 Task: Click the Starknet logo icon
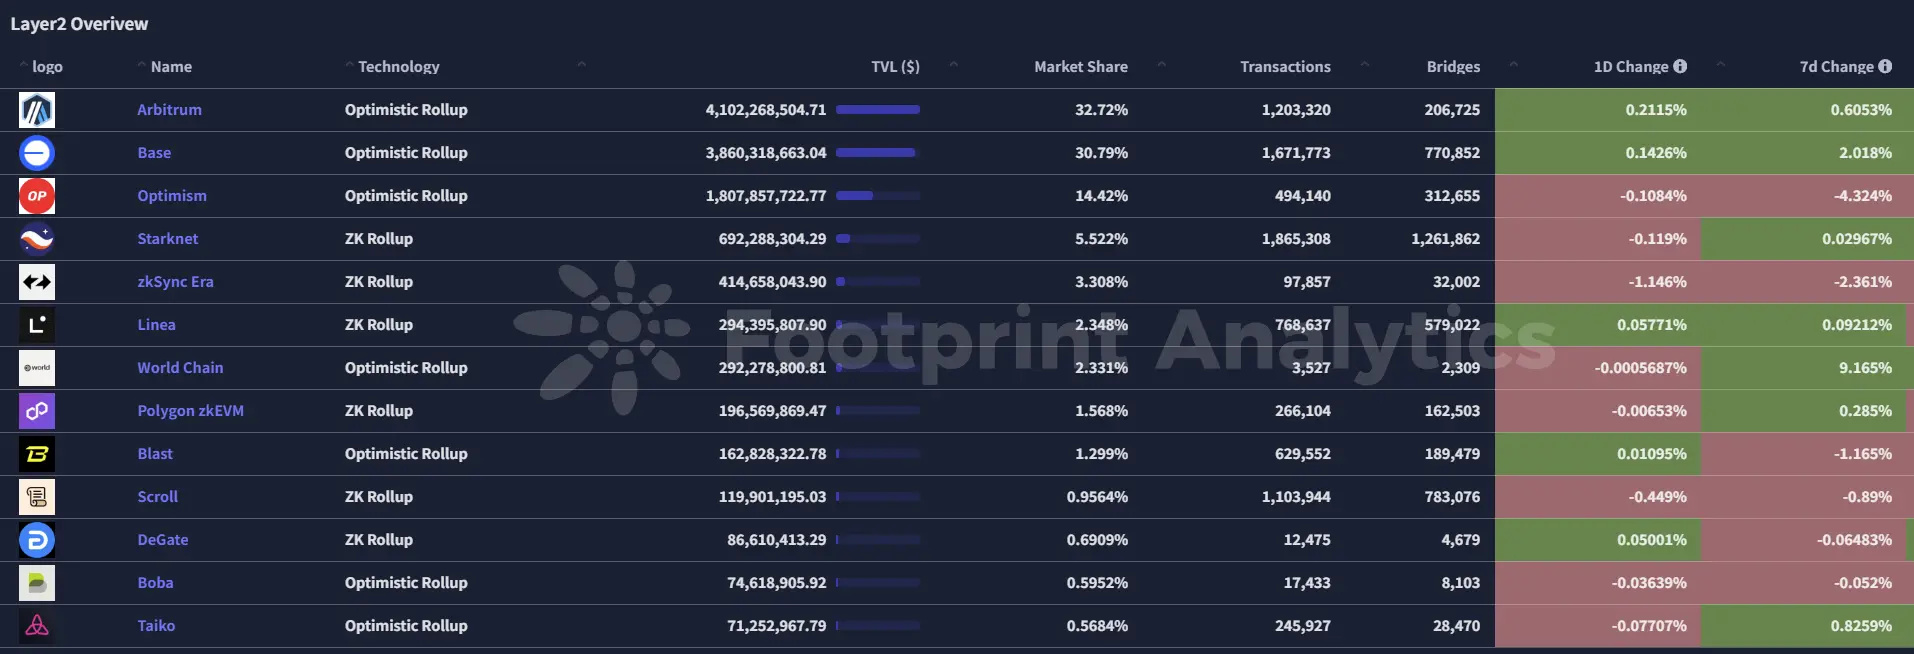pos(36,239)
